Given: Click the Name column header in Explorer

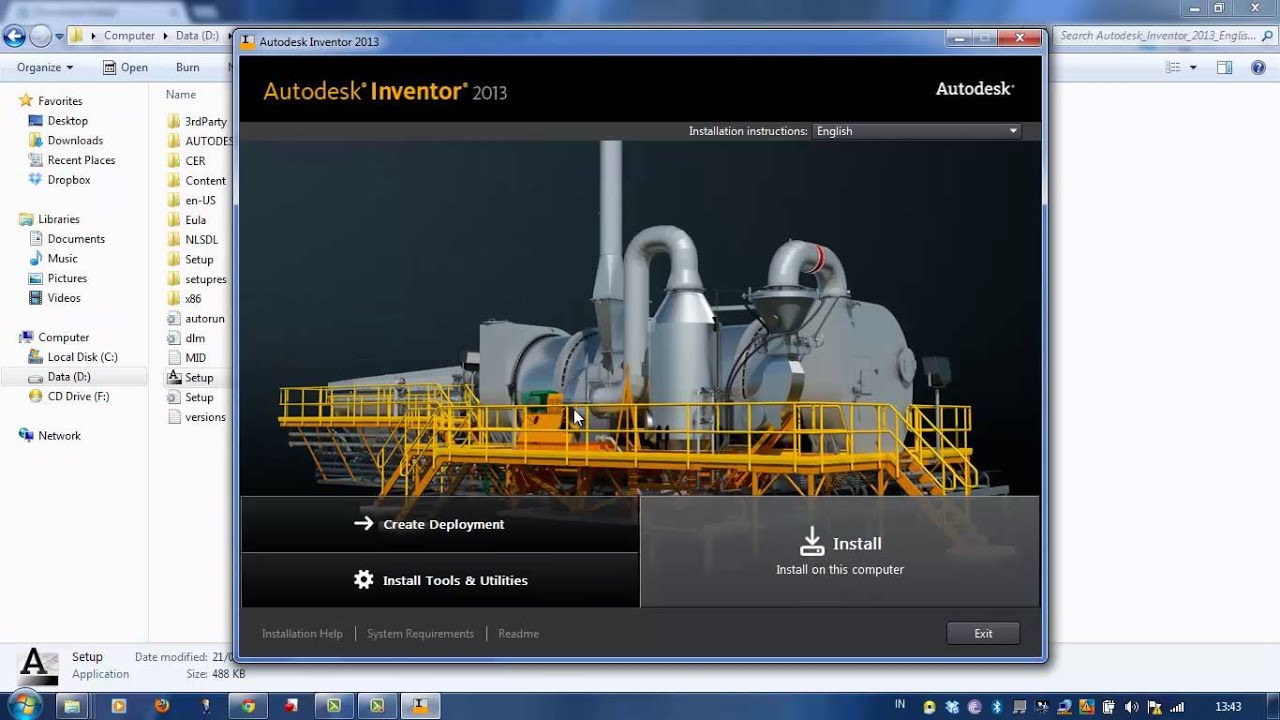Looking at the screenshot, I should (x=181, y=94).
